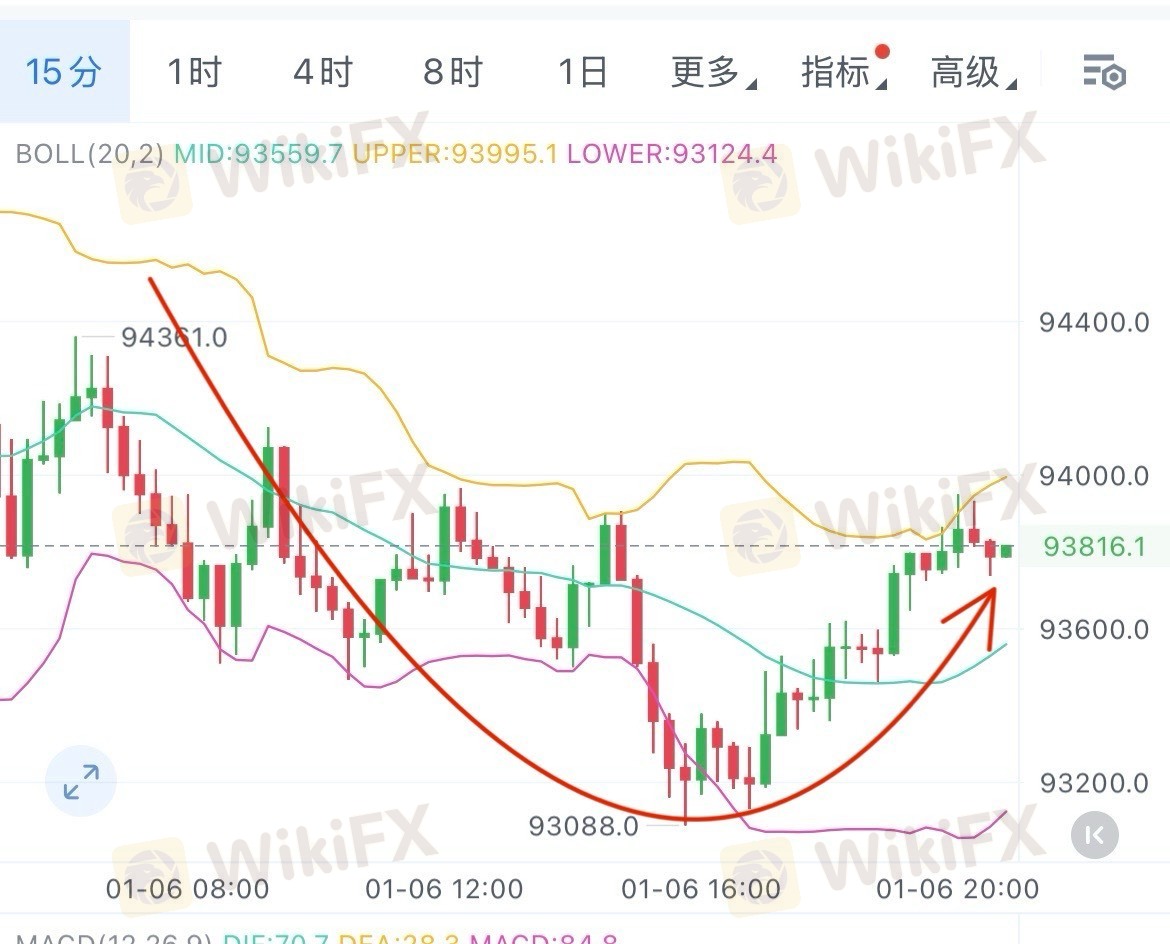Click the yellow UPPER band value
Viewport: 1170px width, 944px height.
[455, 155]
